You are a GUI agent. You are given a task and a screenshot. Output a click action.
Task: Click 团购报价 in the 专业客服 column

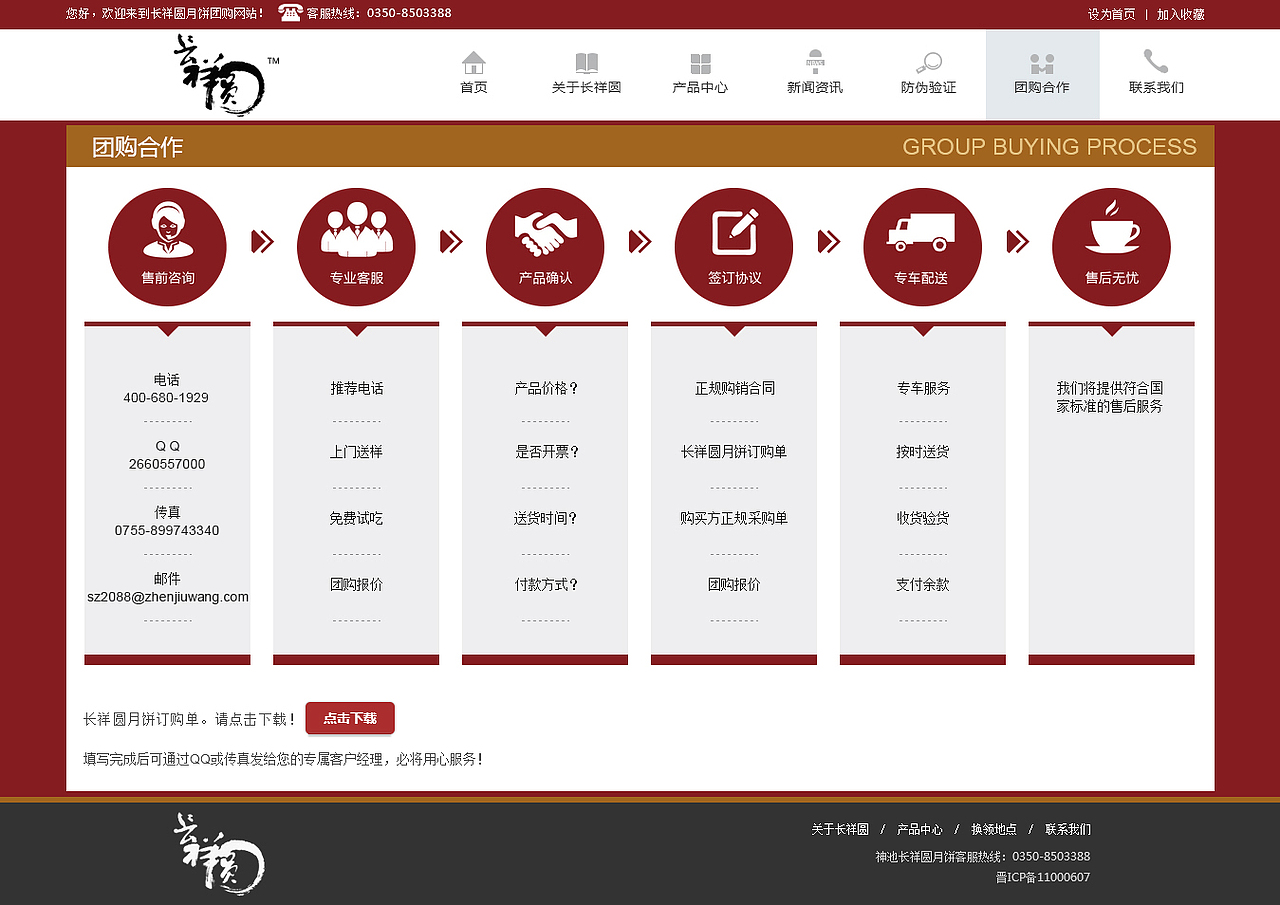(357, 584)
